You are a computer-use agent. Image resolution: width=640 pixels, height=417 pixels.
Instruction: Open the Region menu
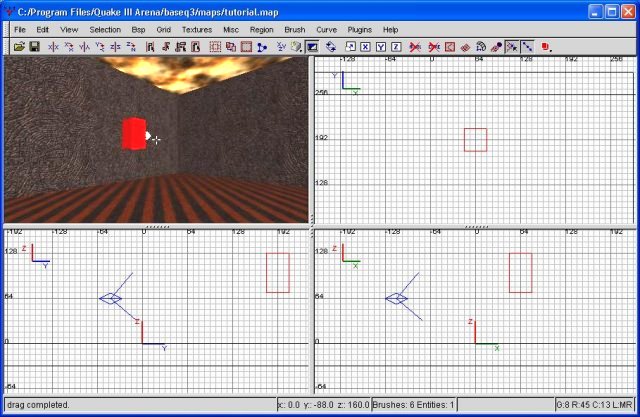tap(262, 30)
